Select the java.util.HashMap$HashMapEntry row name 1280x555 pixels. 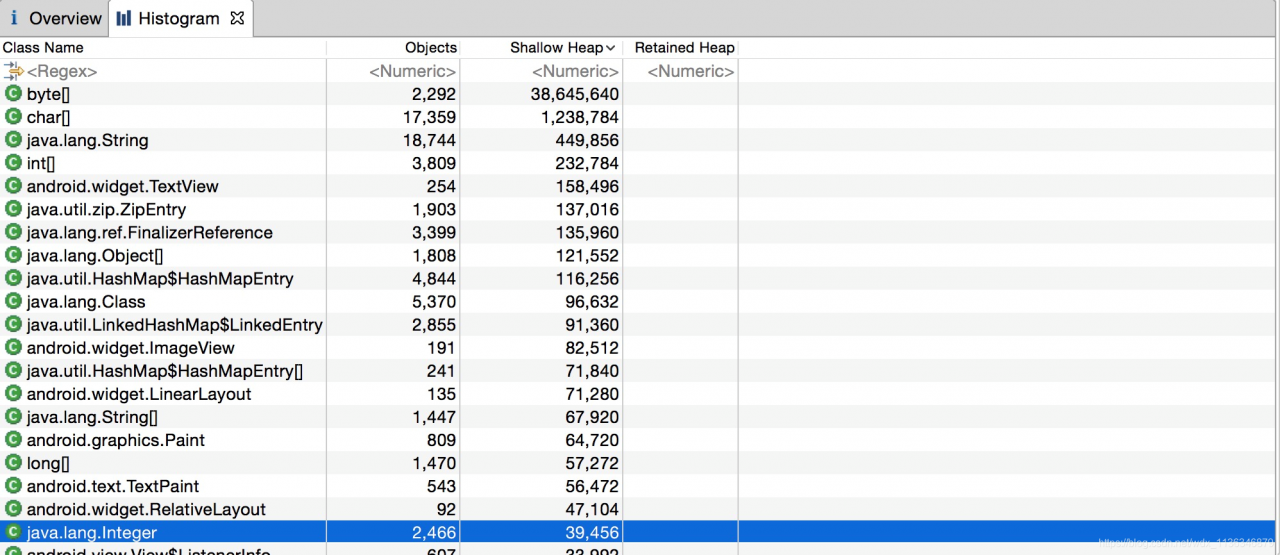tap(160, 278)
